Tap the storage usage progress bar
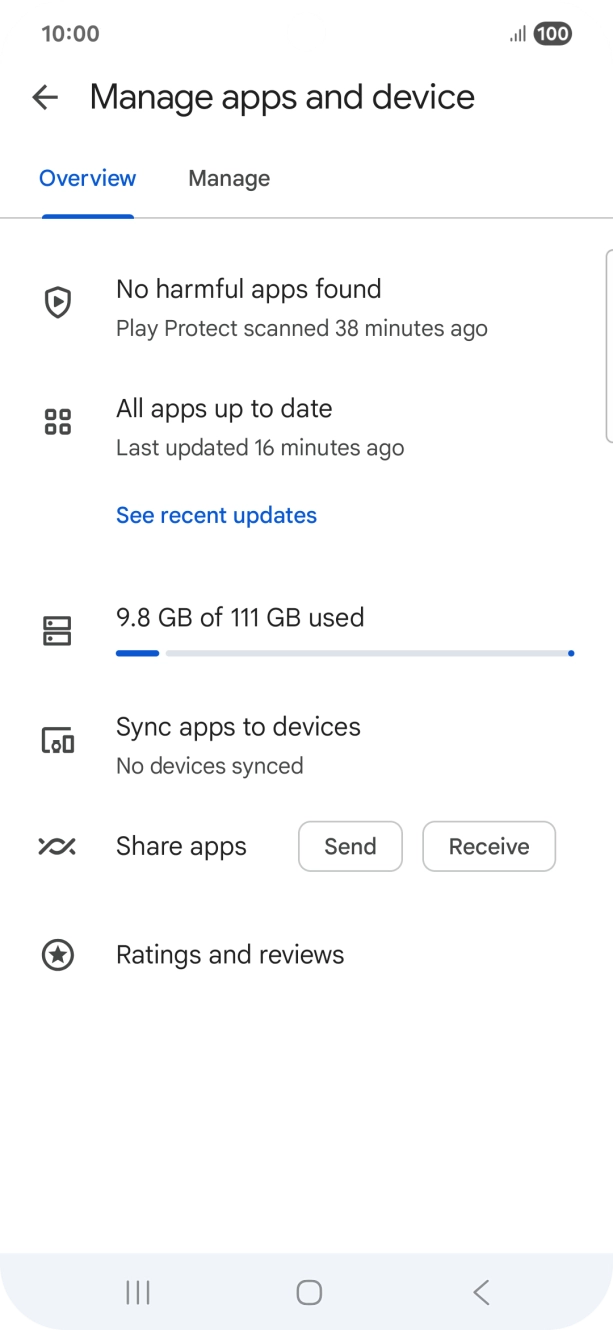Image resolution: width=613 pixels, height=1330 pixels. [344, 653]
